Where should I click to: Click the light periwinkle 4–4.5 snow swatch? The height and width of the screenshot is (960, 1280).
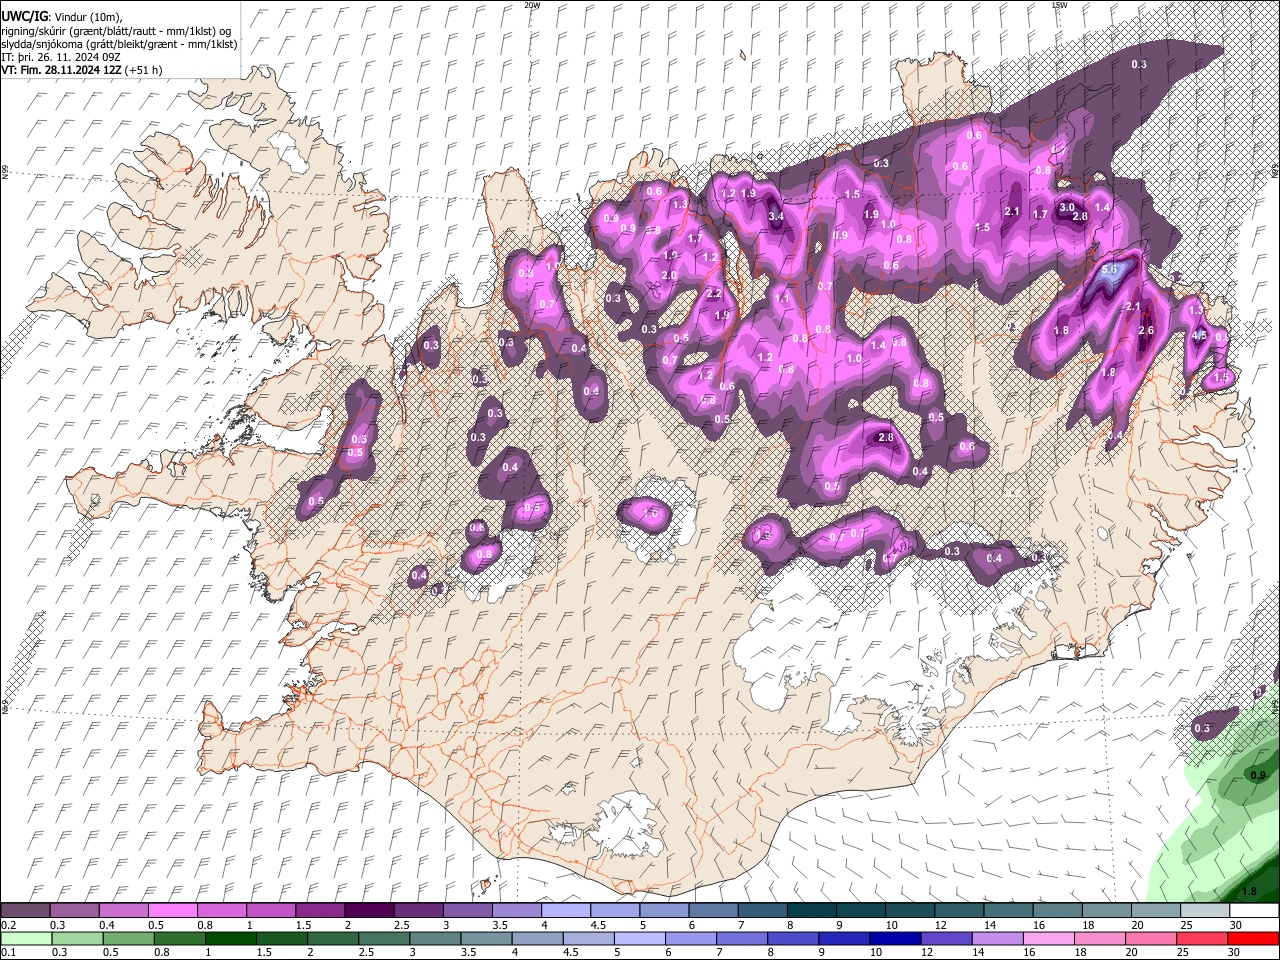click(x=564, y=910)
